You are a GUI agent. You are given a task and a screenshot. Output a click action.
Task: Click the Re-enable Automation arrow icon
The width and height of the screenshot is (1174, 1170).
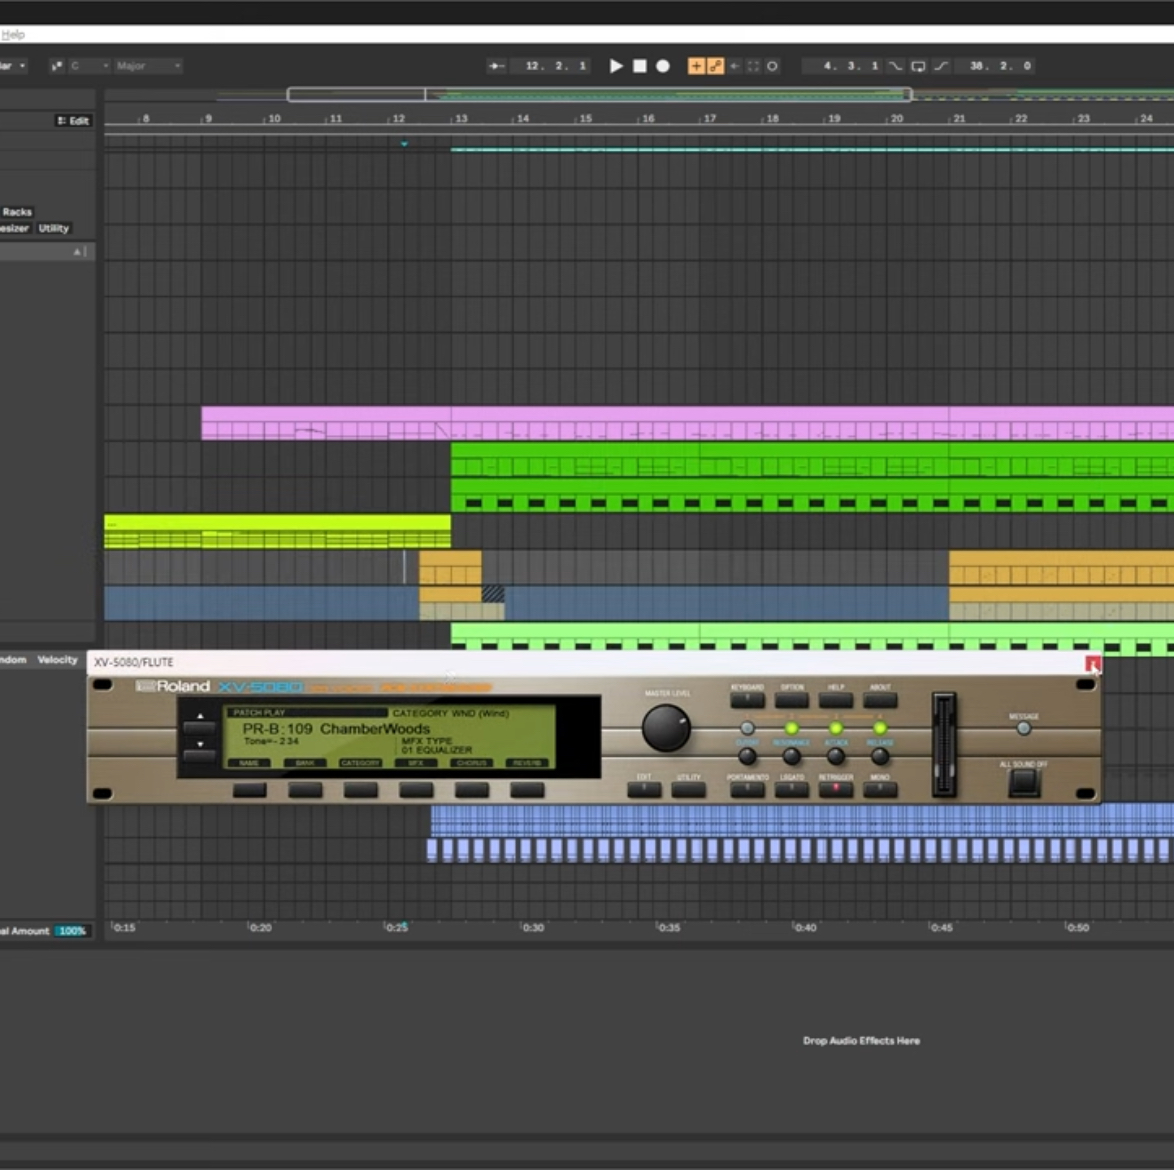click(734, 66)
